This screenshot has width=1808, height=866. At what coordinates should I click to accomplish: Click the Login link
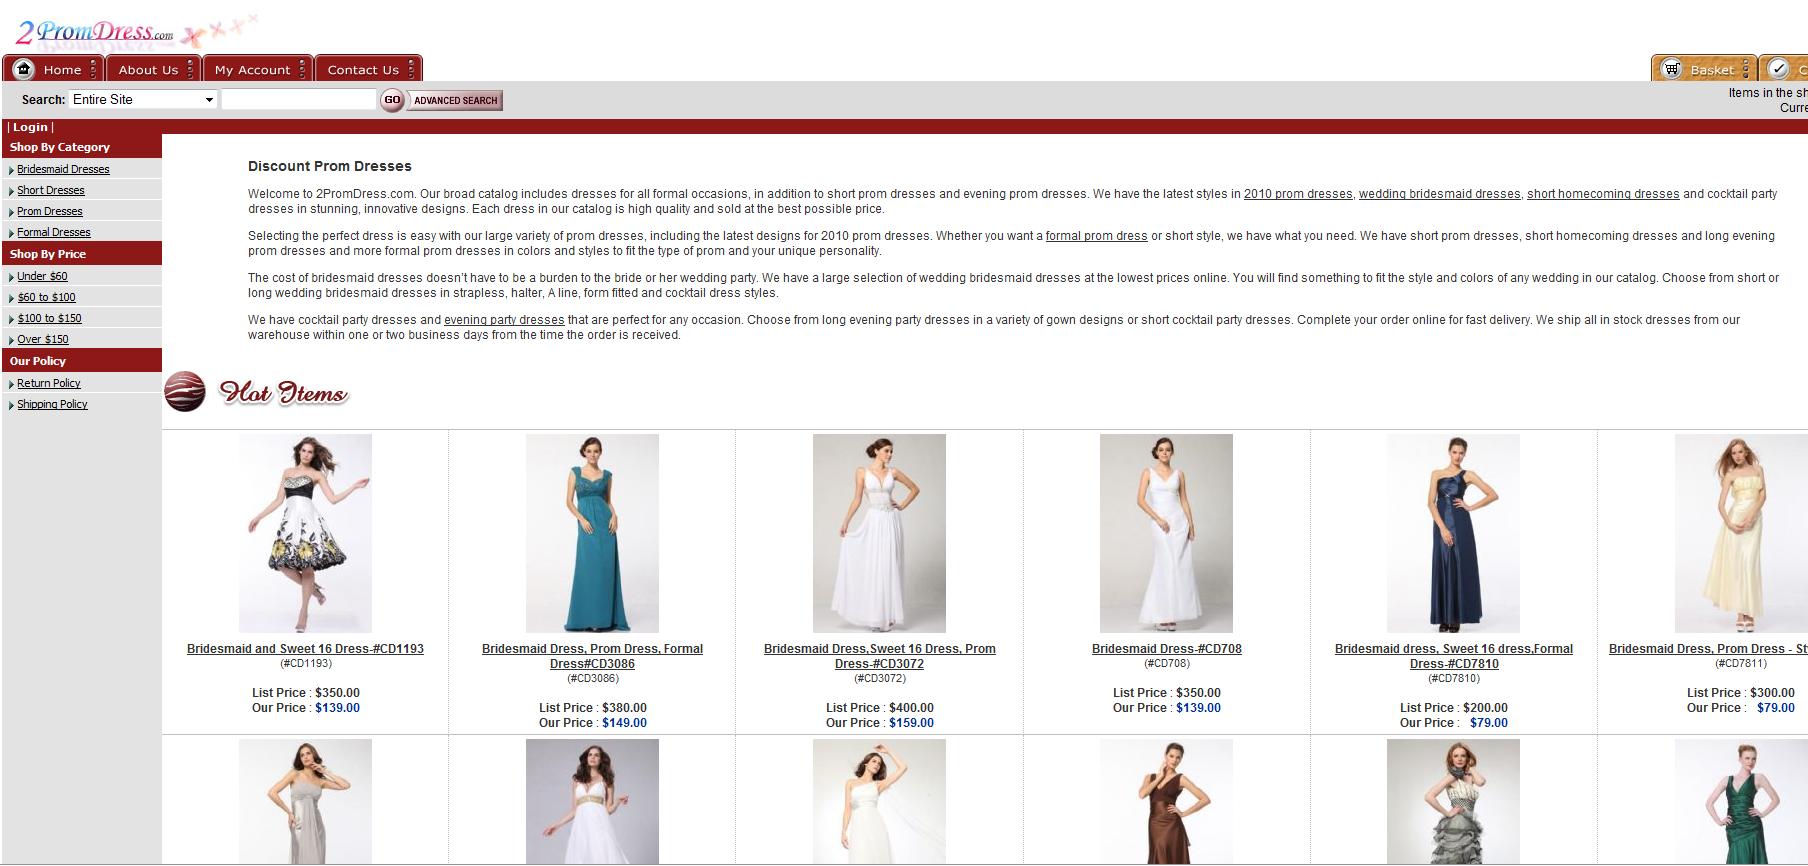30,127
